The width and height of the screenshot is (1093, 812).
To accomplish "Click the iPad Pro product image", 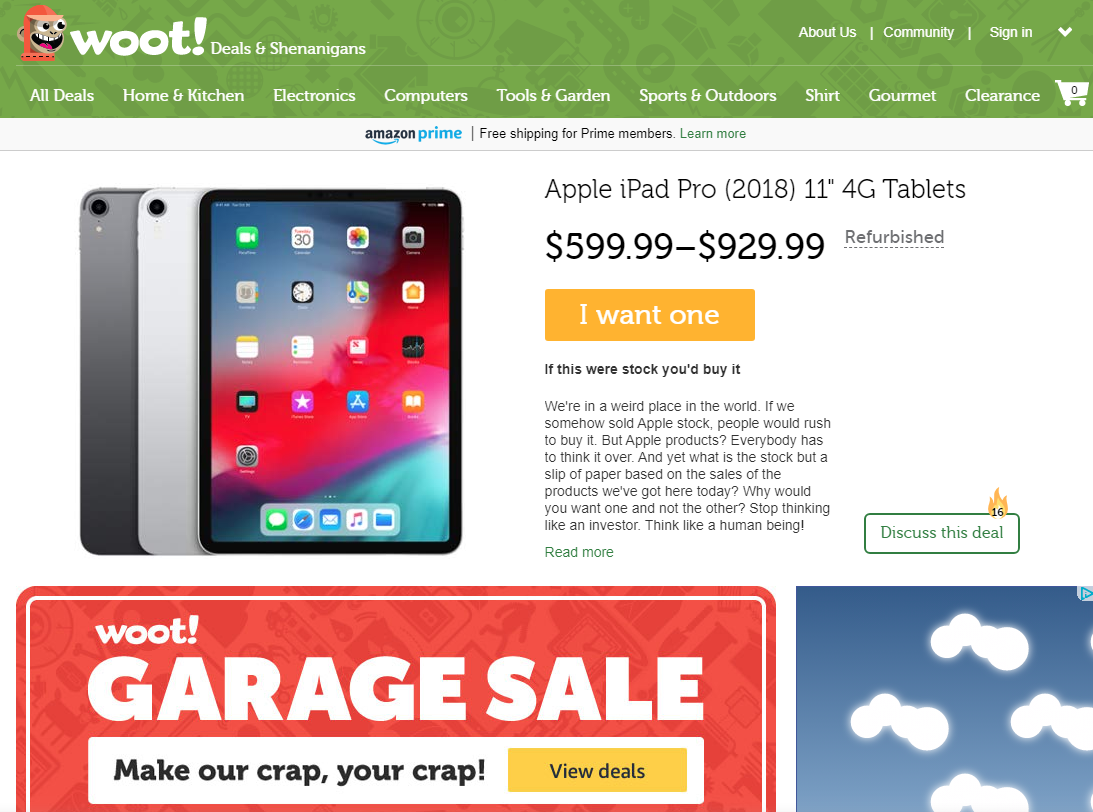I will pyautogui.click(x=271, y=371).
